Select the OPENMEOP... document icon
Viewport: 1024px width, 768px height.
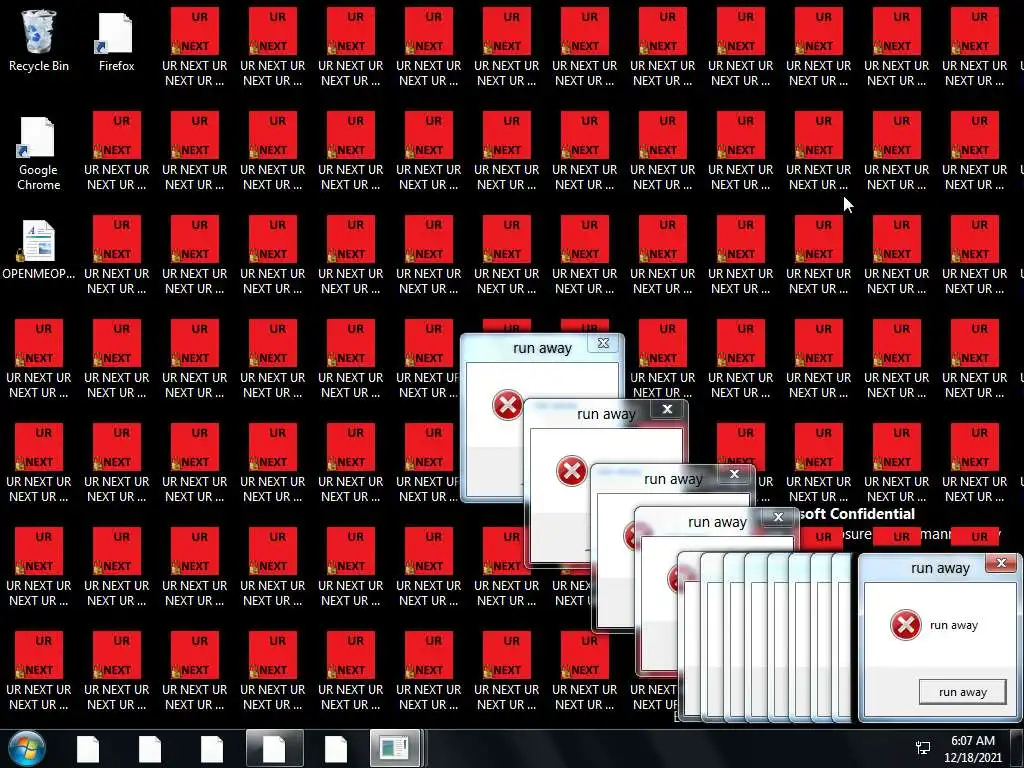click(39, 249)
